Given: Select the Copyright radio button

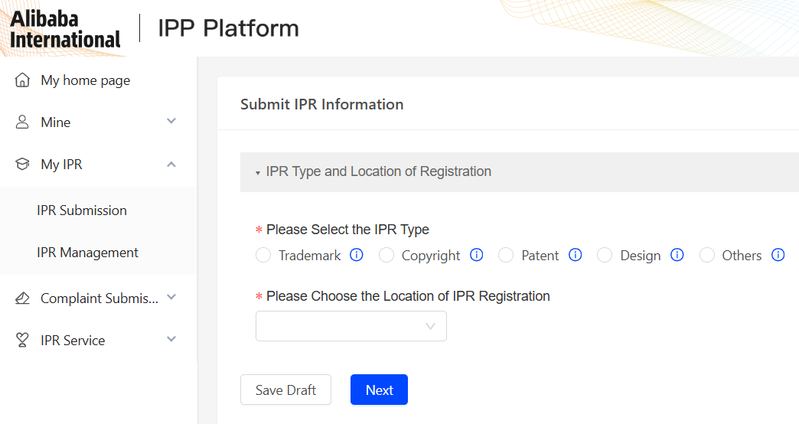Looking at the screenshot, I should coord(387,255).
